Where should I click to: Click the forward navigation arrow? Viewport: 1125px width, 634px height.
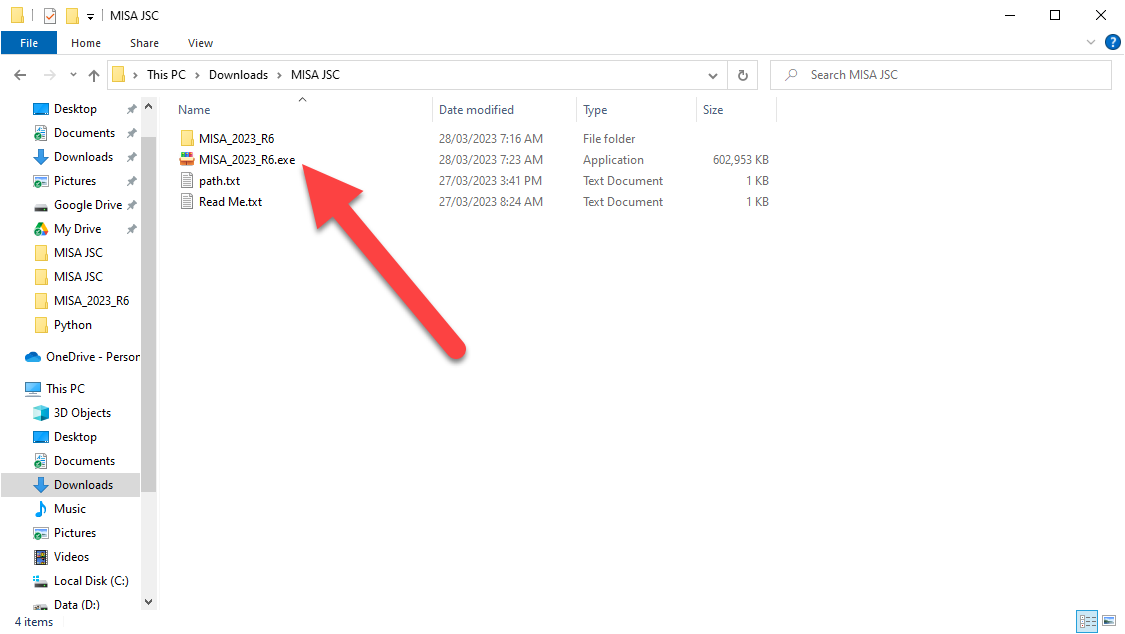tap(49, 75)
